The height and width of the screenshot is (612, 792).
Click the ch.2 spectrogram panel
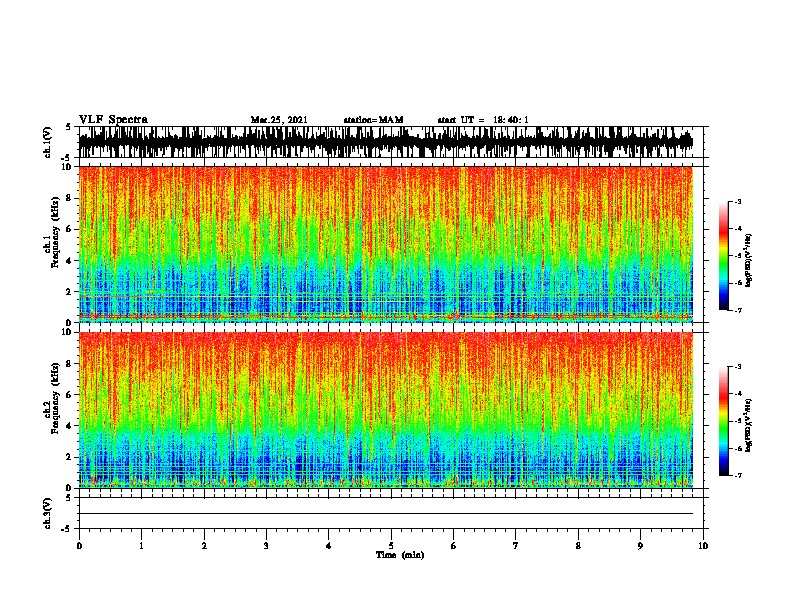[386, 410]
